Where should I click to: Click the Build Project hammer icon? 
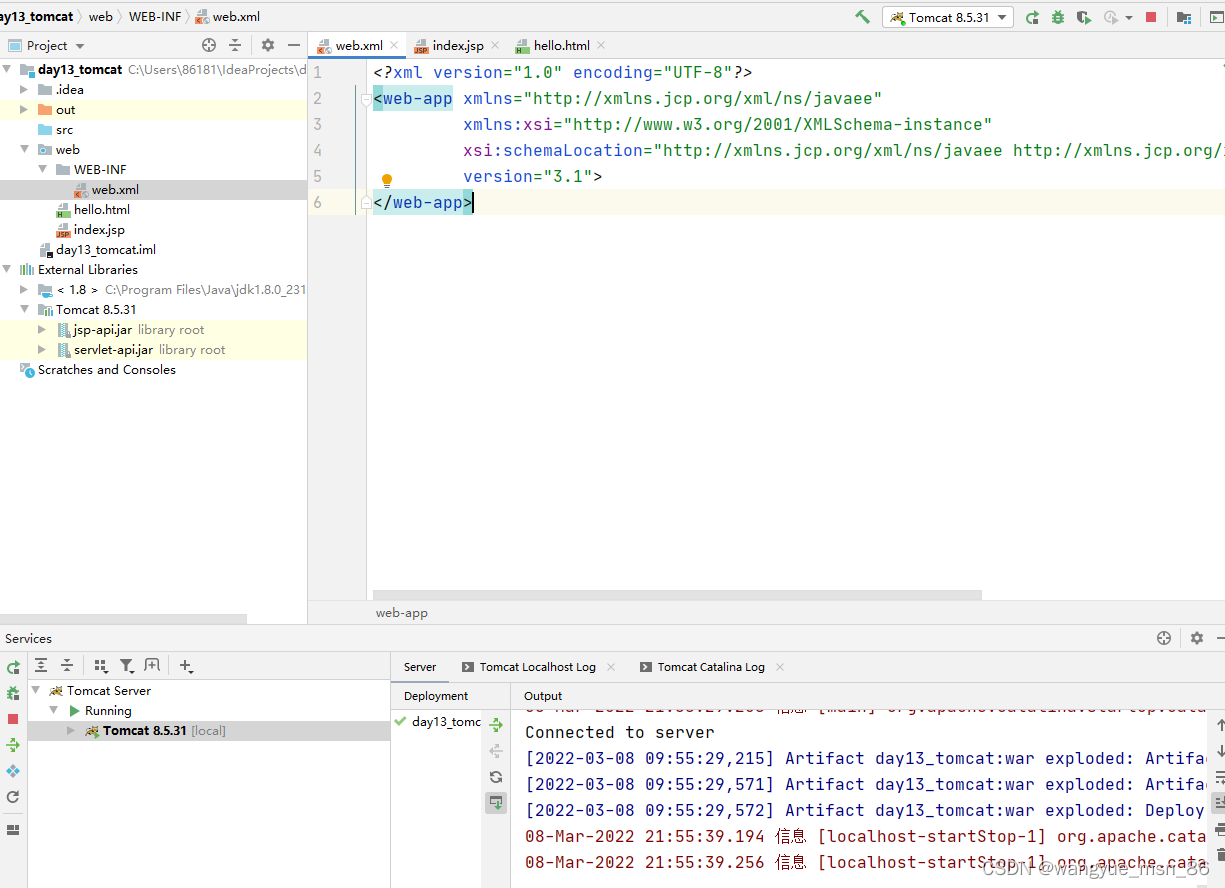[x=862, y=17]
